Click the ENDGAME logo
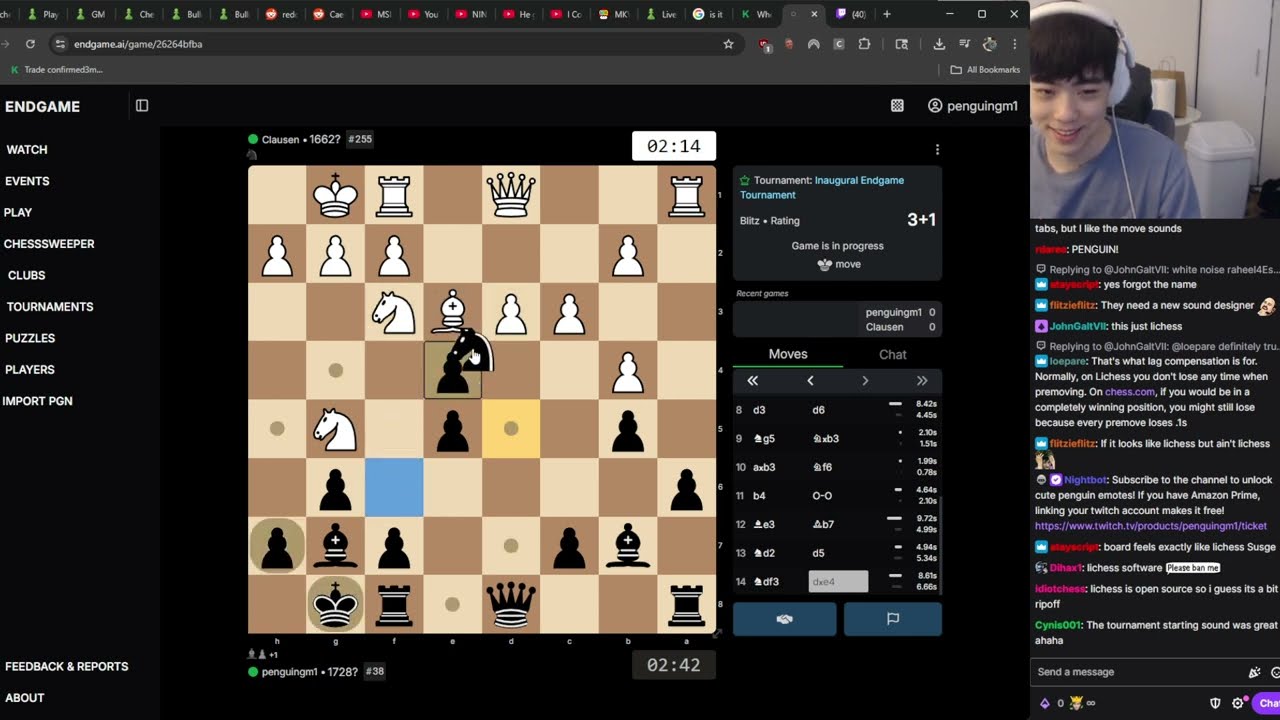The width and height of the screenshot is (1280, 720). (42, 107)
